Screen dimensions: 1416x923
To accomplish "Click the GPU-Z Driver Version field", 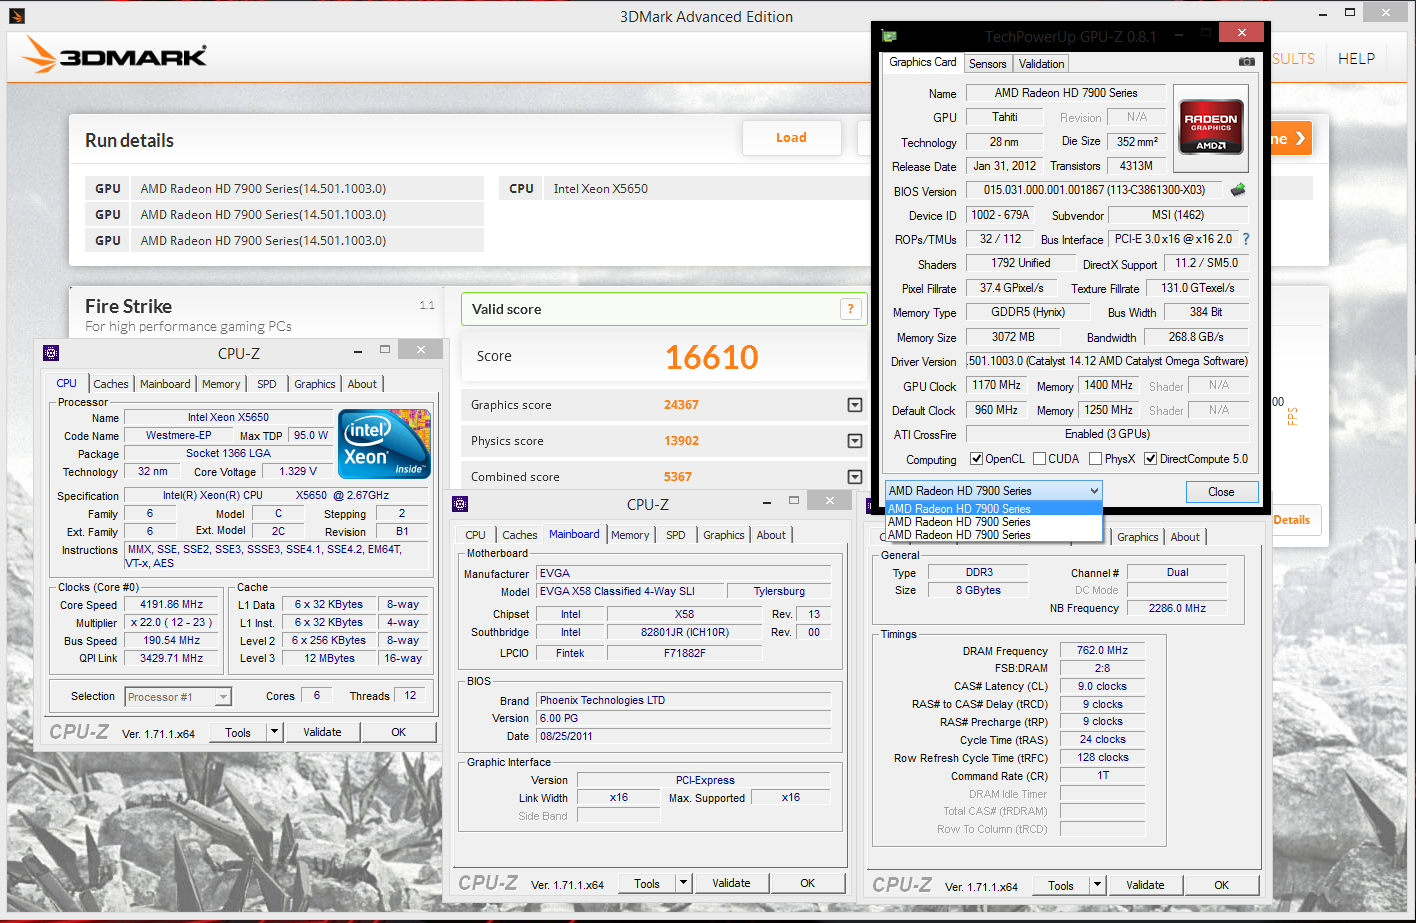I will pos(1107,361).
